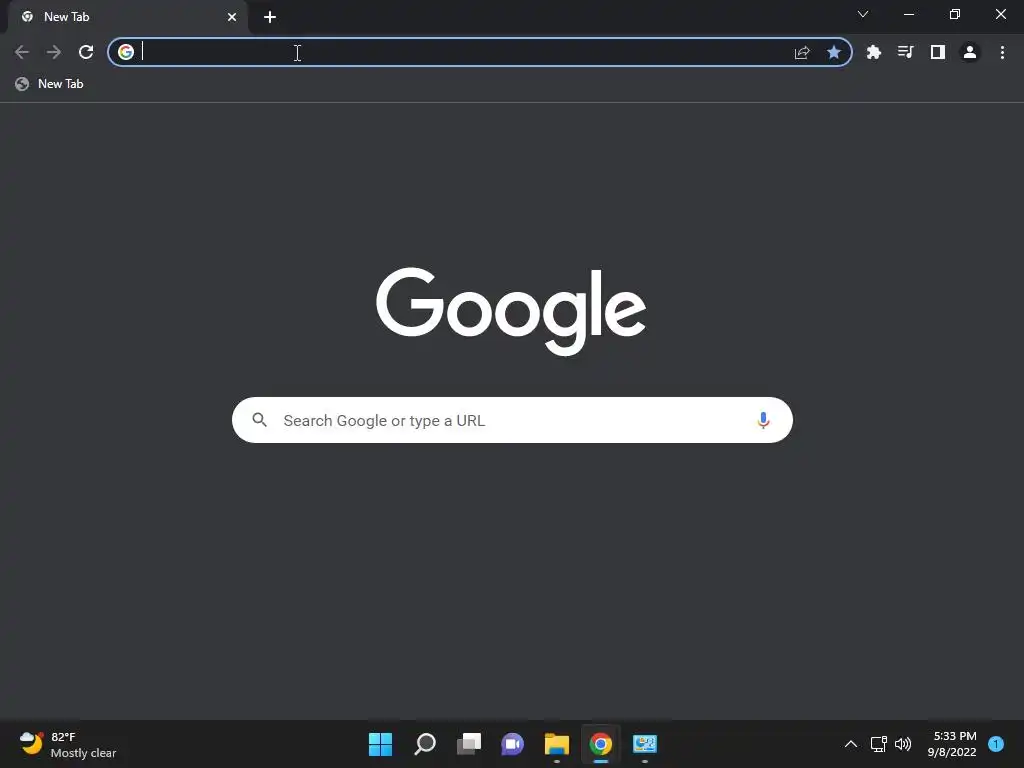Reload the current page
This screenshot has width=1024, height=768.
[86, 52]
